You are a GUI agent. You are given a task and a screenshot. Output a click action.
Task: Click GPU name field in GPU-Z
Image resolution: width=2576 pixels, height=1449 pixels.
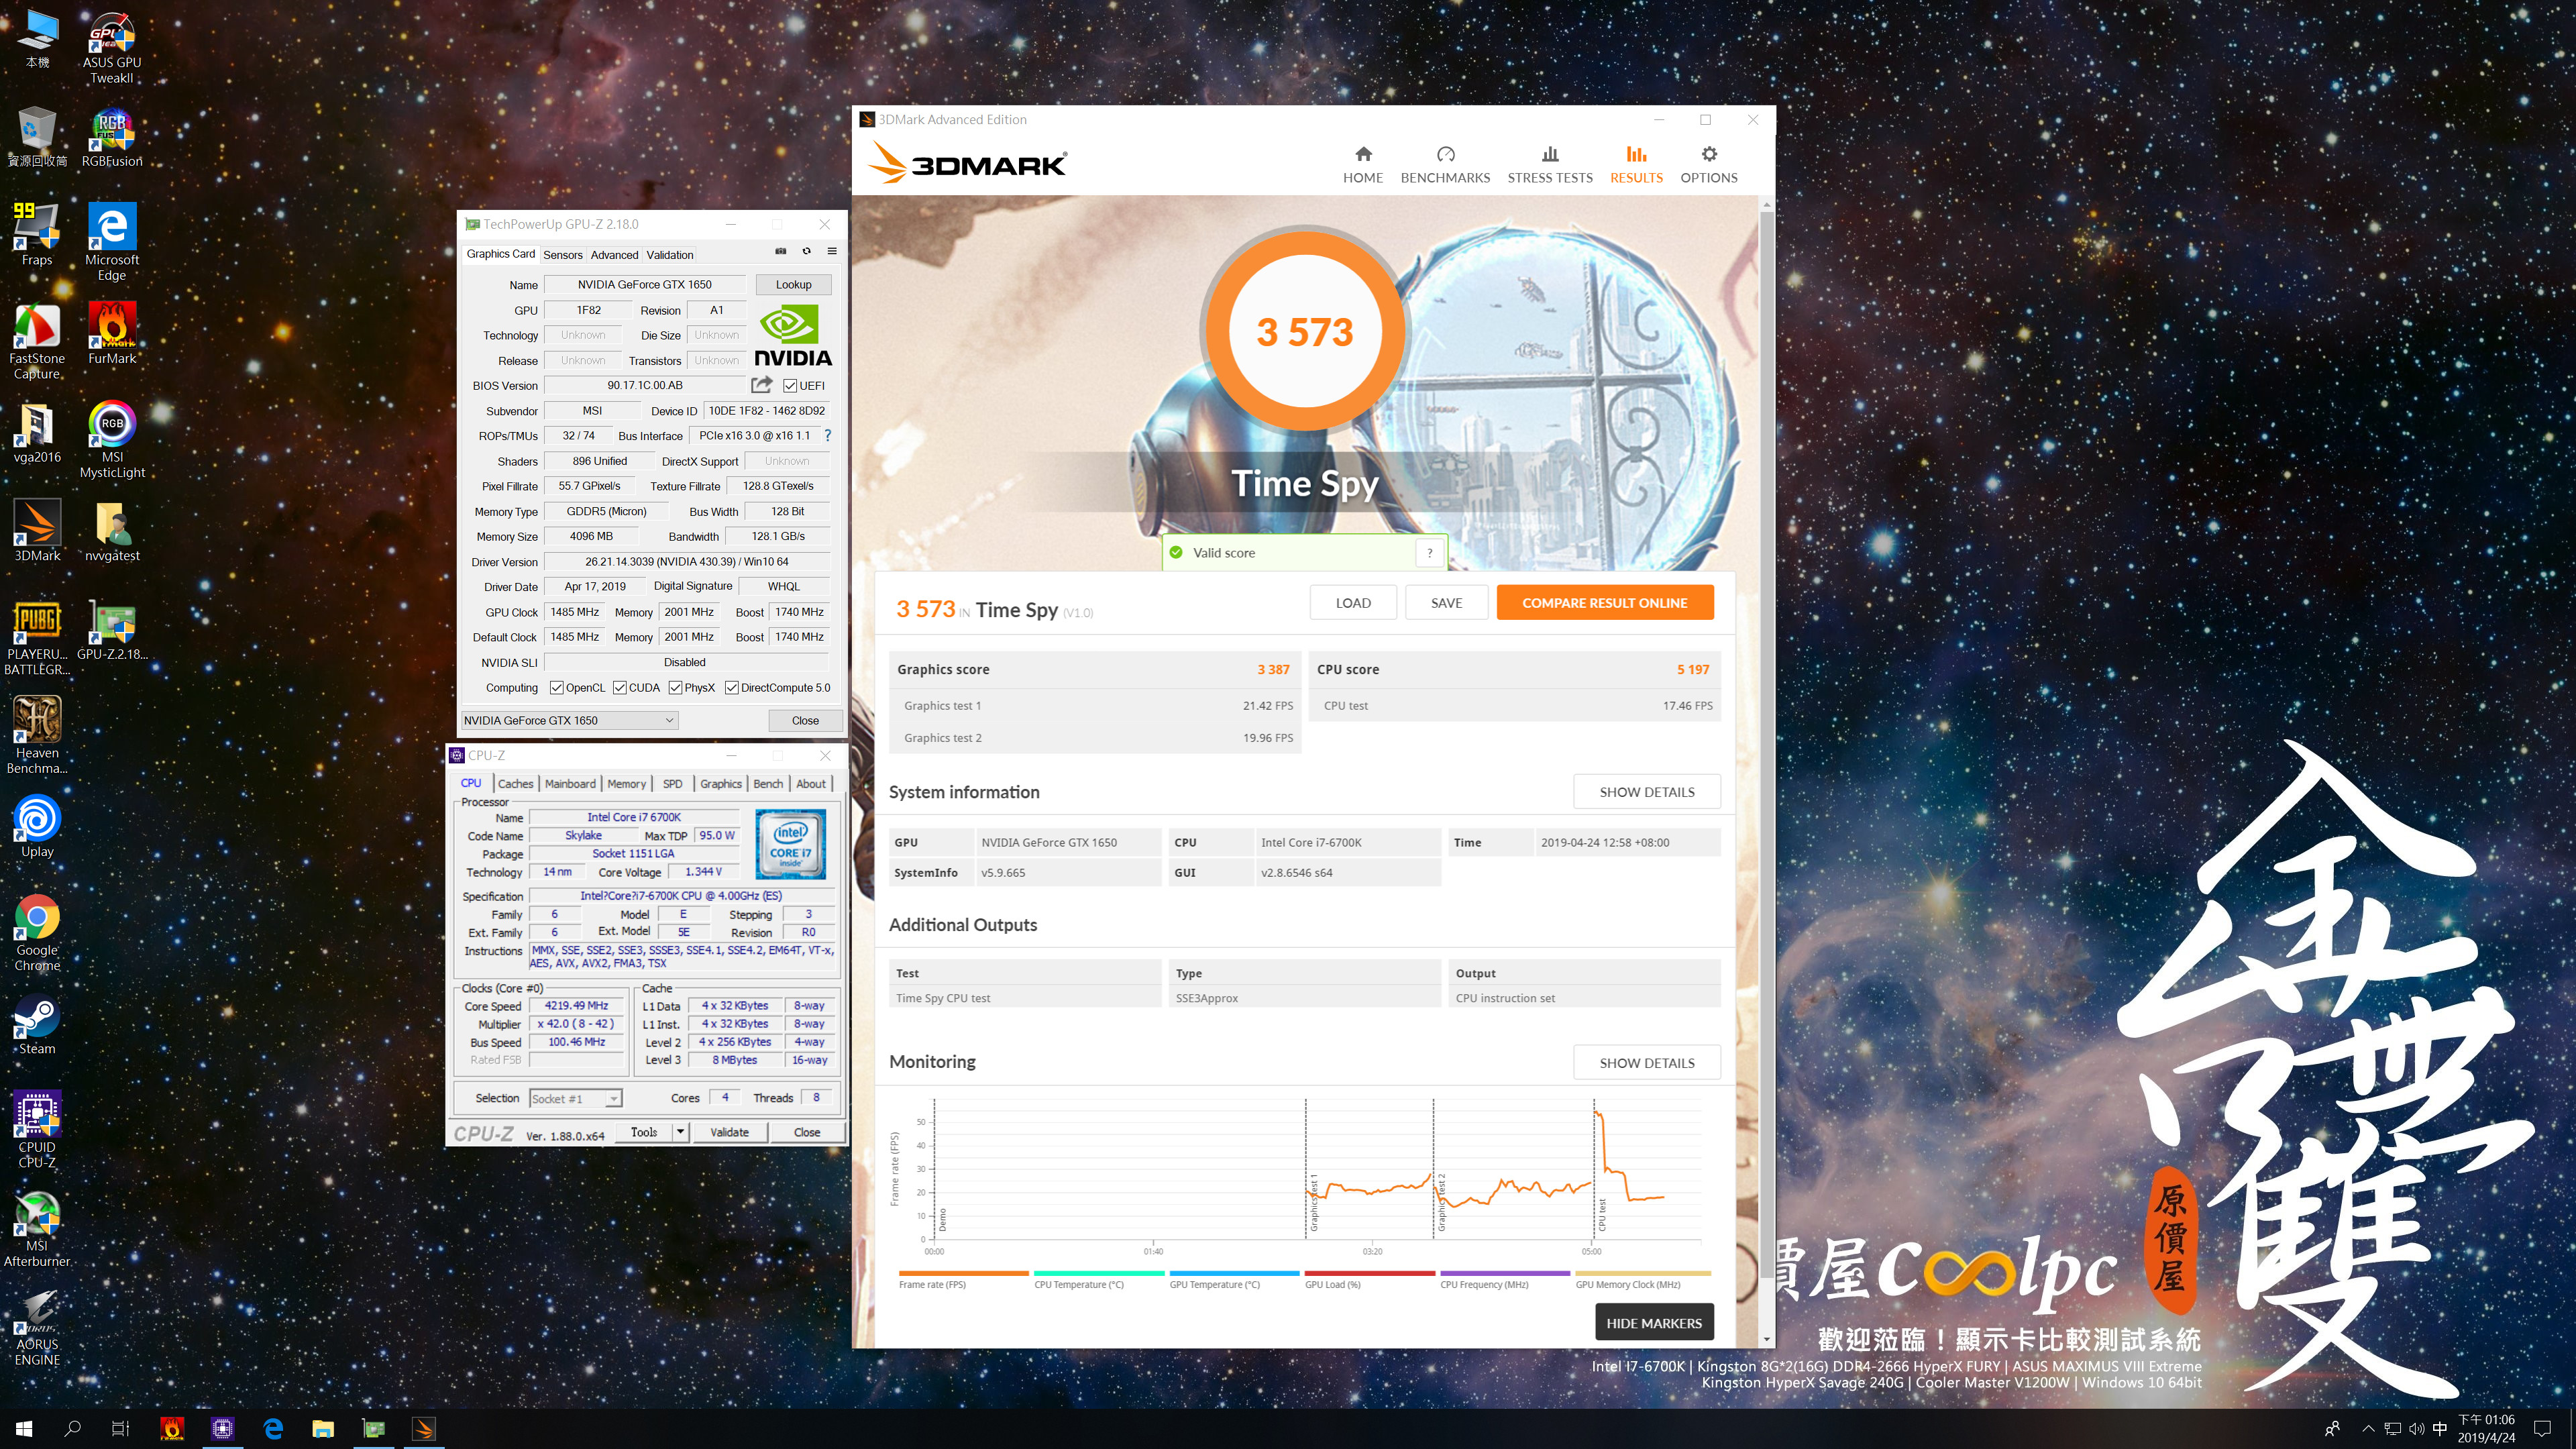[644, 284]
